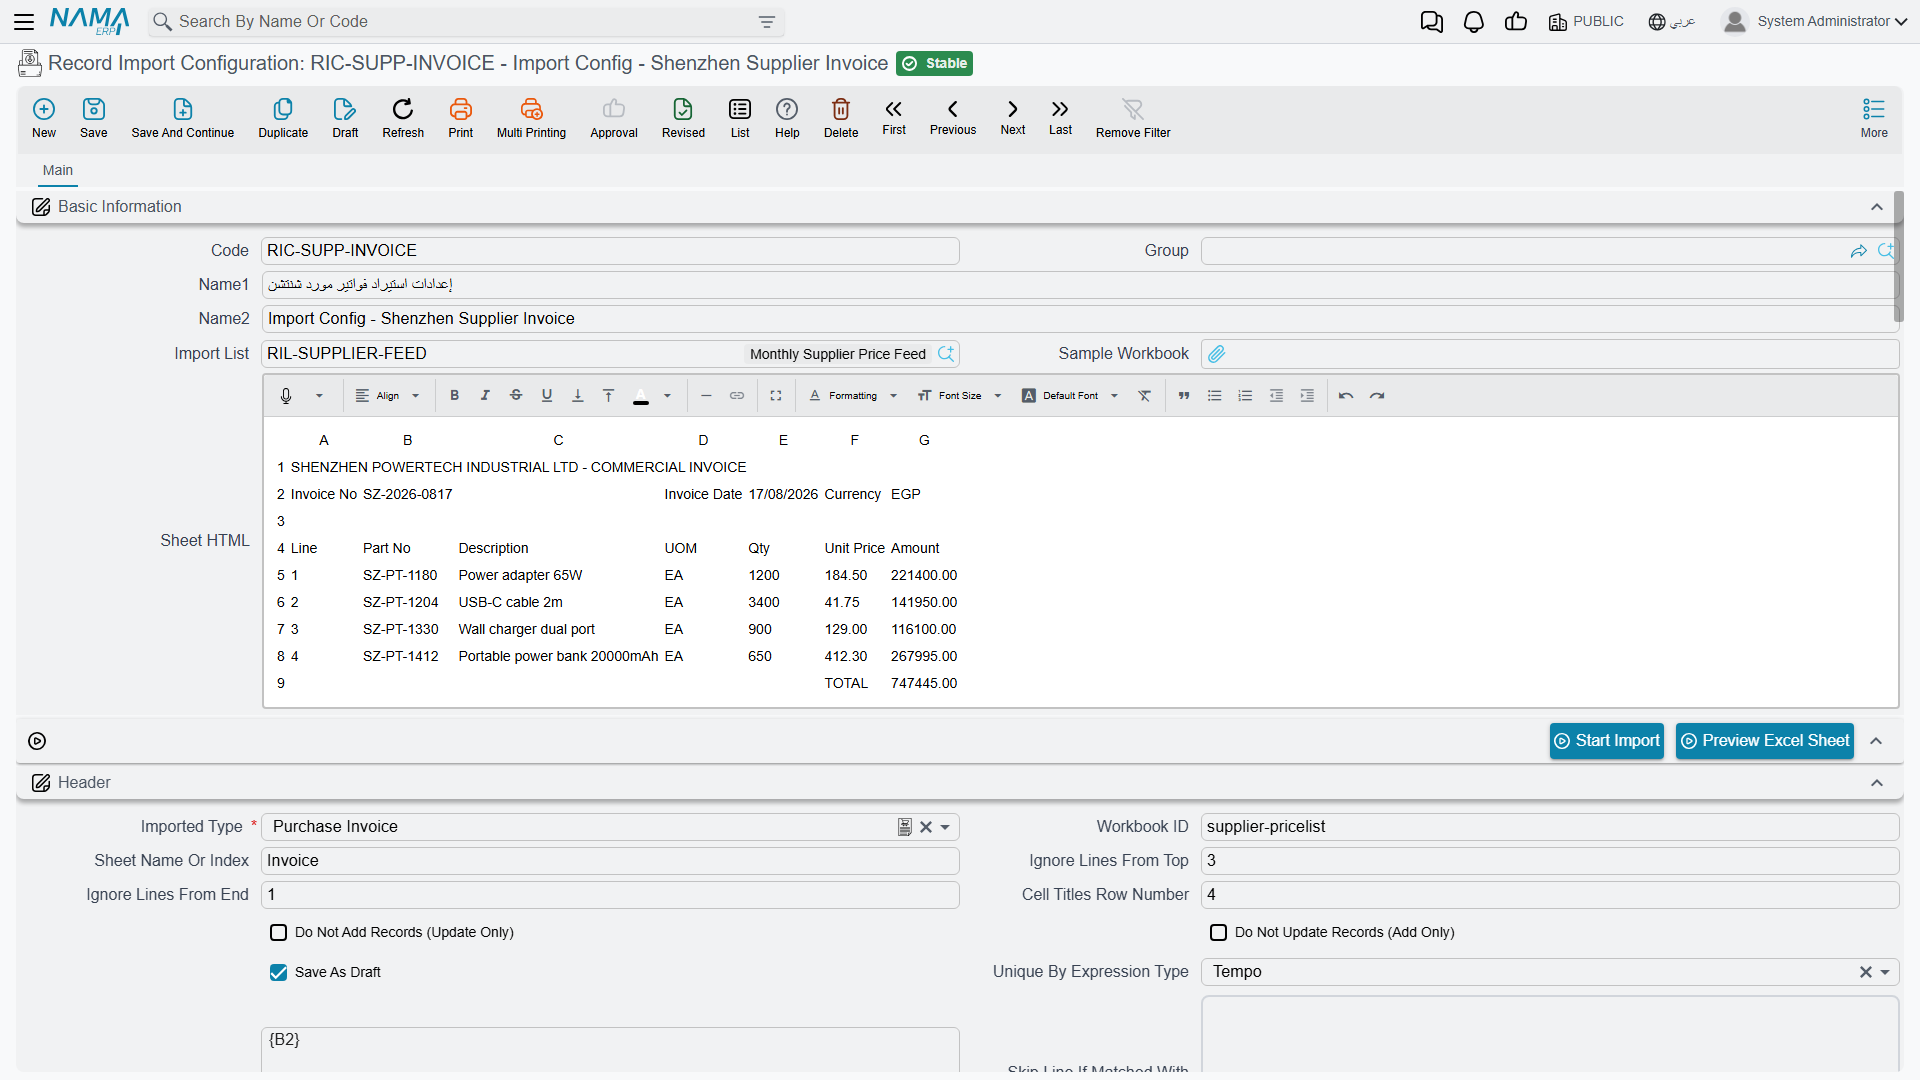Image resolution: width=1920 pixels, height=1080 pixels.
Task: Collapse the Basic Information section
Action: 1877,207
